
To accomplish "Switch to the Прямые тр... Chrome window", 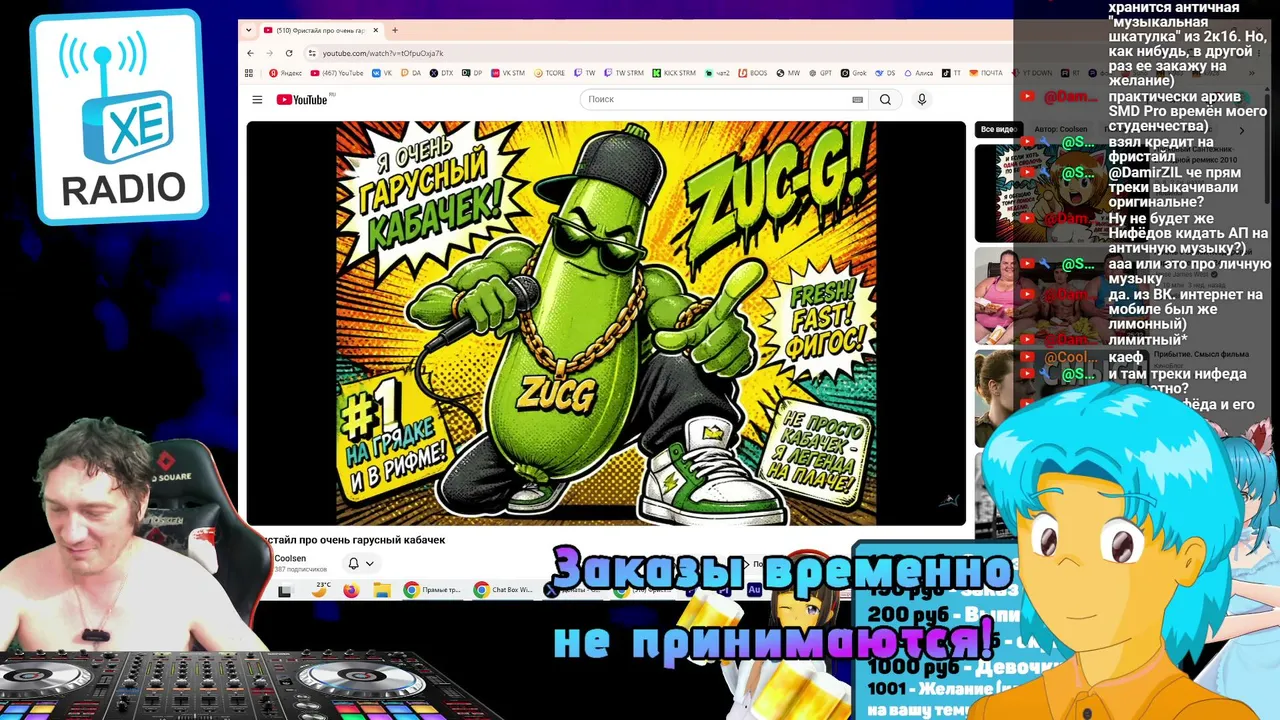I will 432,590.
